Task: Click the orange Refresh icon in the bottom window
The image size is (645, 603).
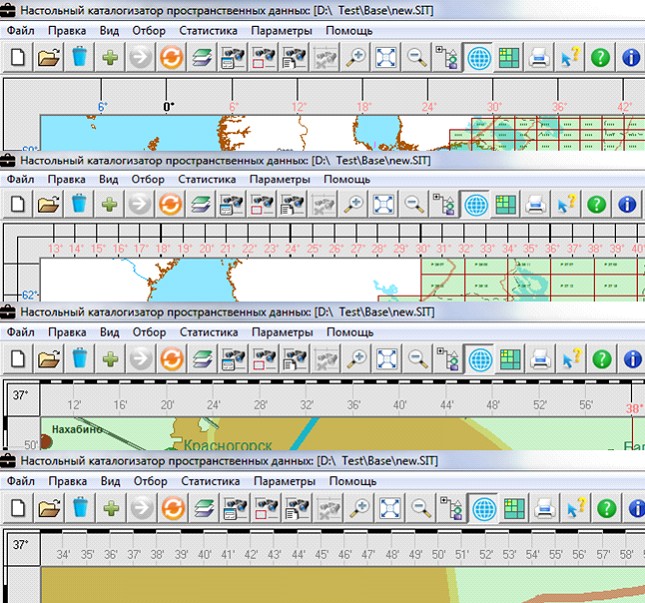Action: (x=171, y=508)
